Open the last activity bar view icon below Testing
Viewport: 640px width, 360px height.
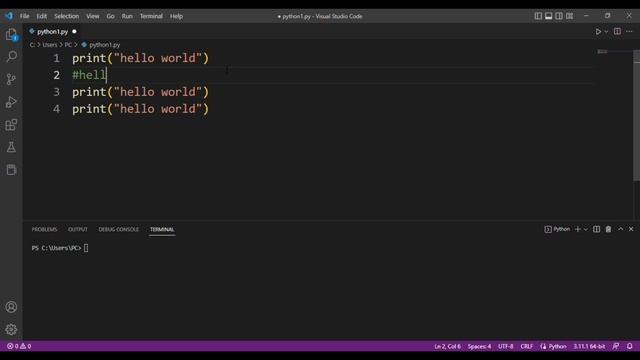coord(11,170)
